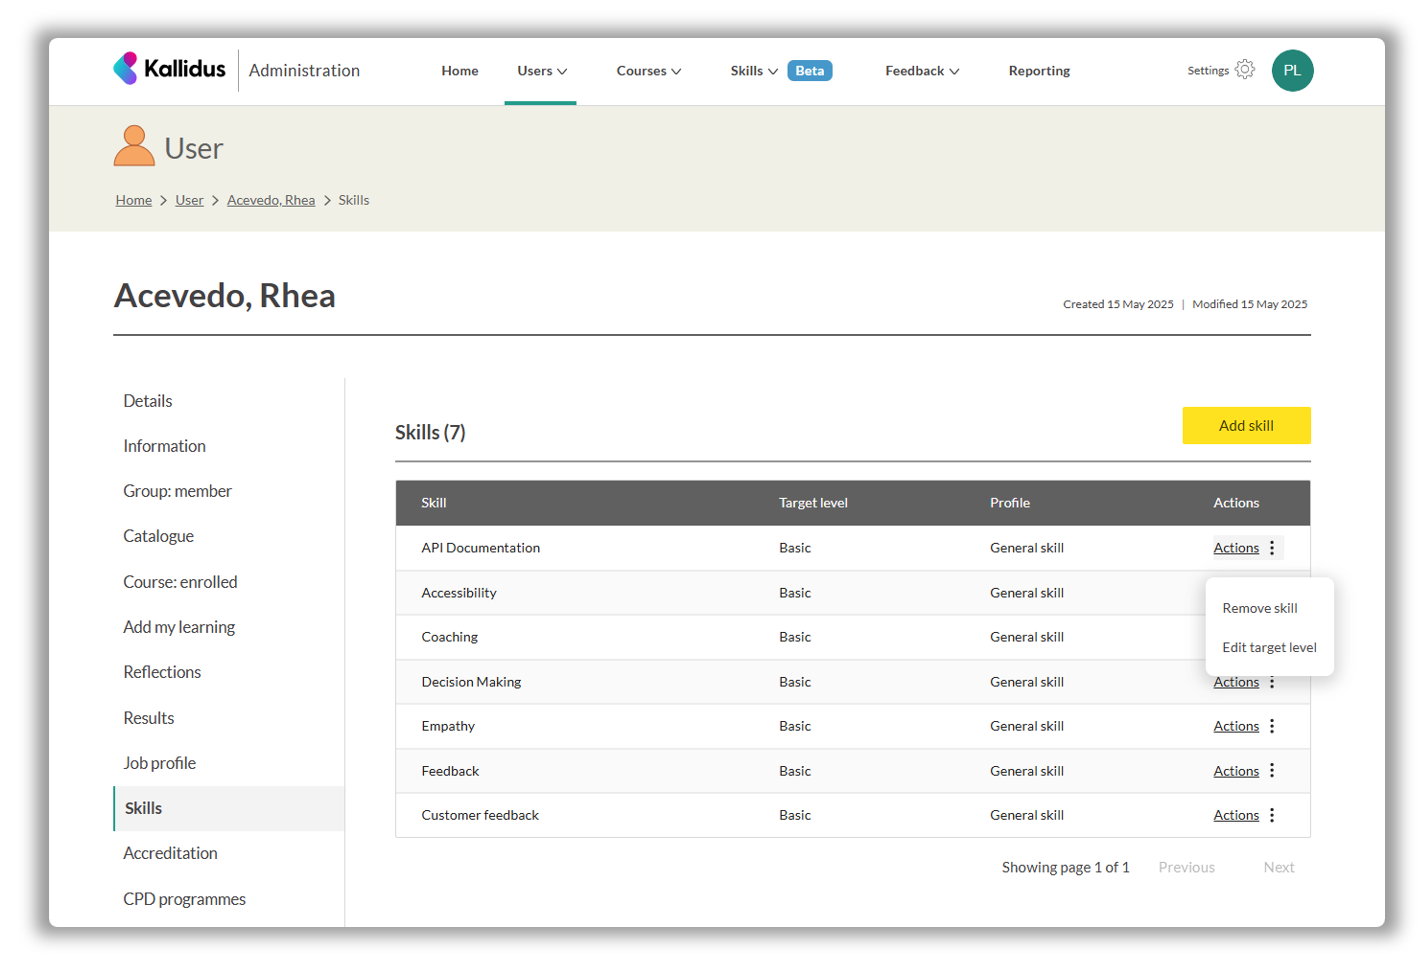This screenshot has height=970, width=1428.
Task: Click the Reporting navigation item
Action: tap(1038, 71)
